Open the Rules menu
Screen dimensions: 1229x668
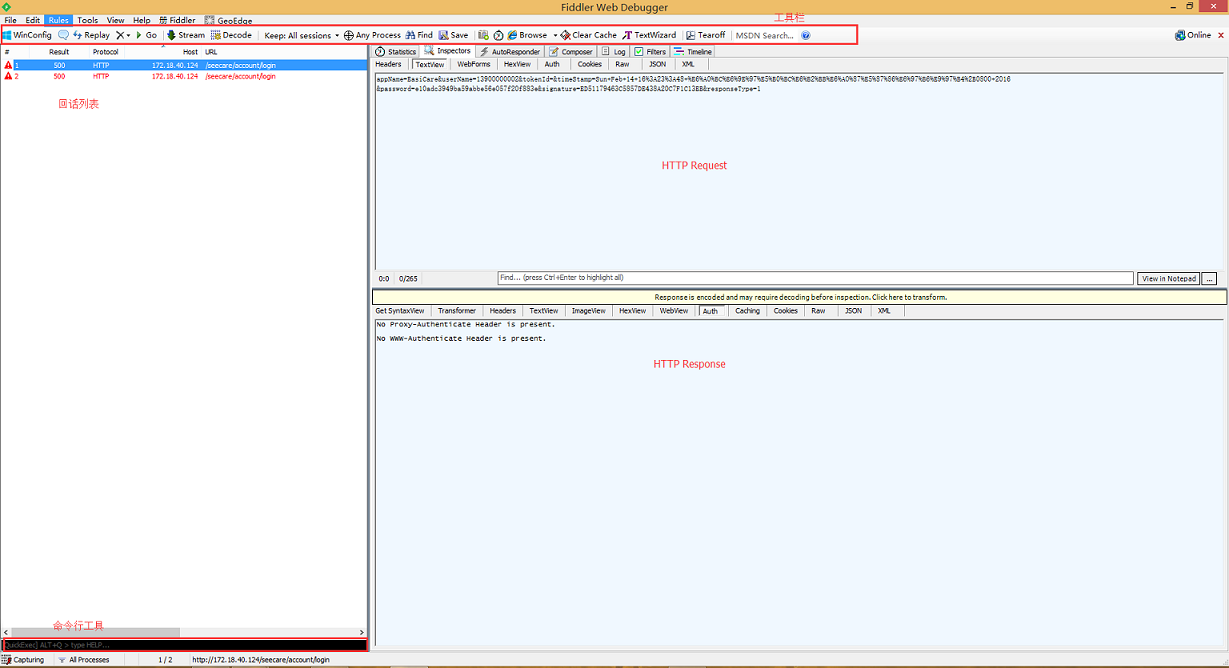[59, 20]
